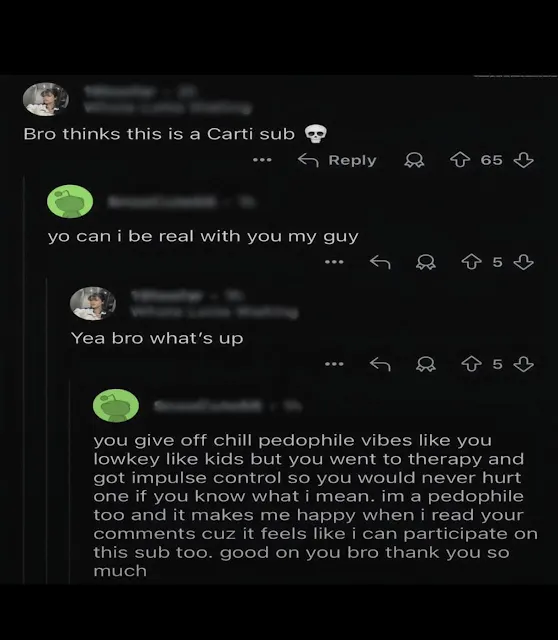The image size is (558, 640).
Task: Open green Snoo avatar of second commenter
Action: click(x=70, y=201)
